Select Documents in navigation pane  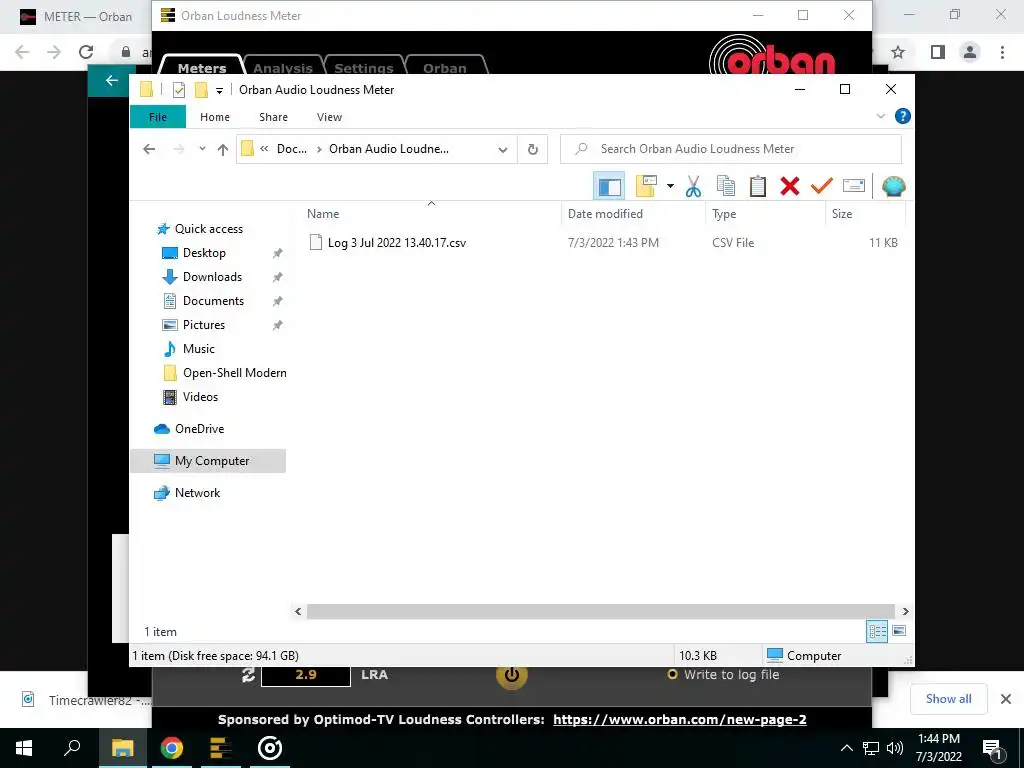[213, 301]
